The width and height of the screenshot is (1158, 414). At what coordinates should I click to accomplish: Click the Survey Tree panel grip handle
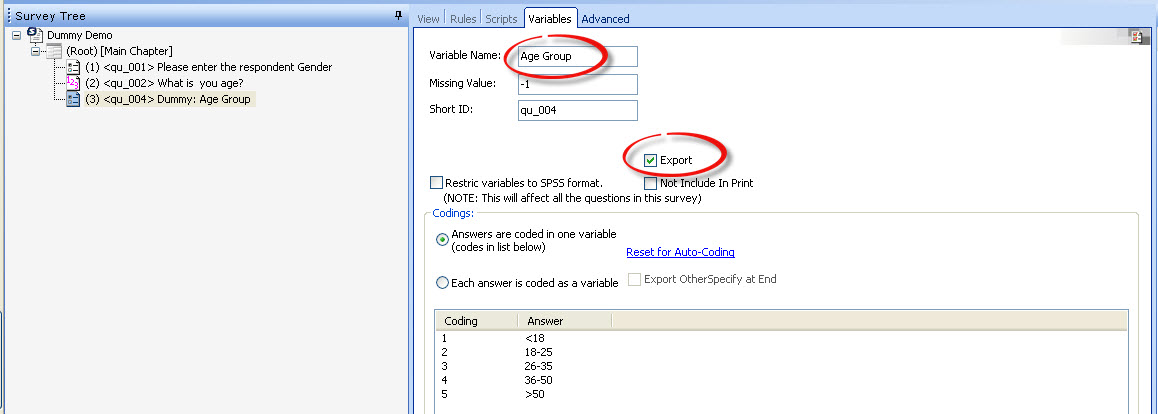click(8, 15)
